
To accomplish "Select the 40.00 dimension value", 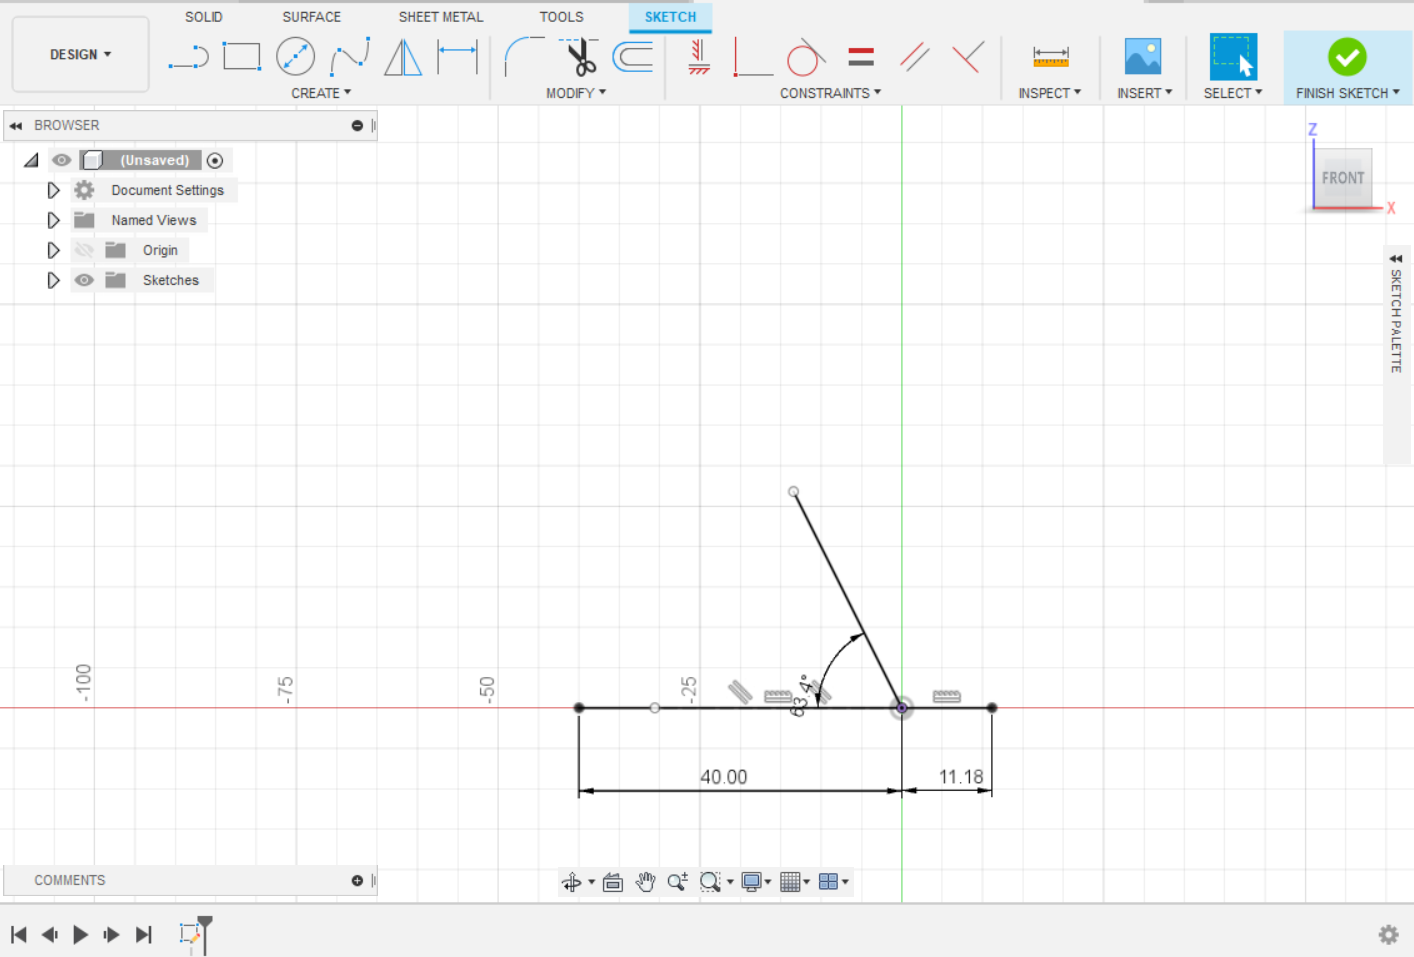I will [724, 777].
